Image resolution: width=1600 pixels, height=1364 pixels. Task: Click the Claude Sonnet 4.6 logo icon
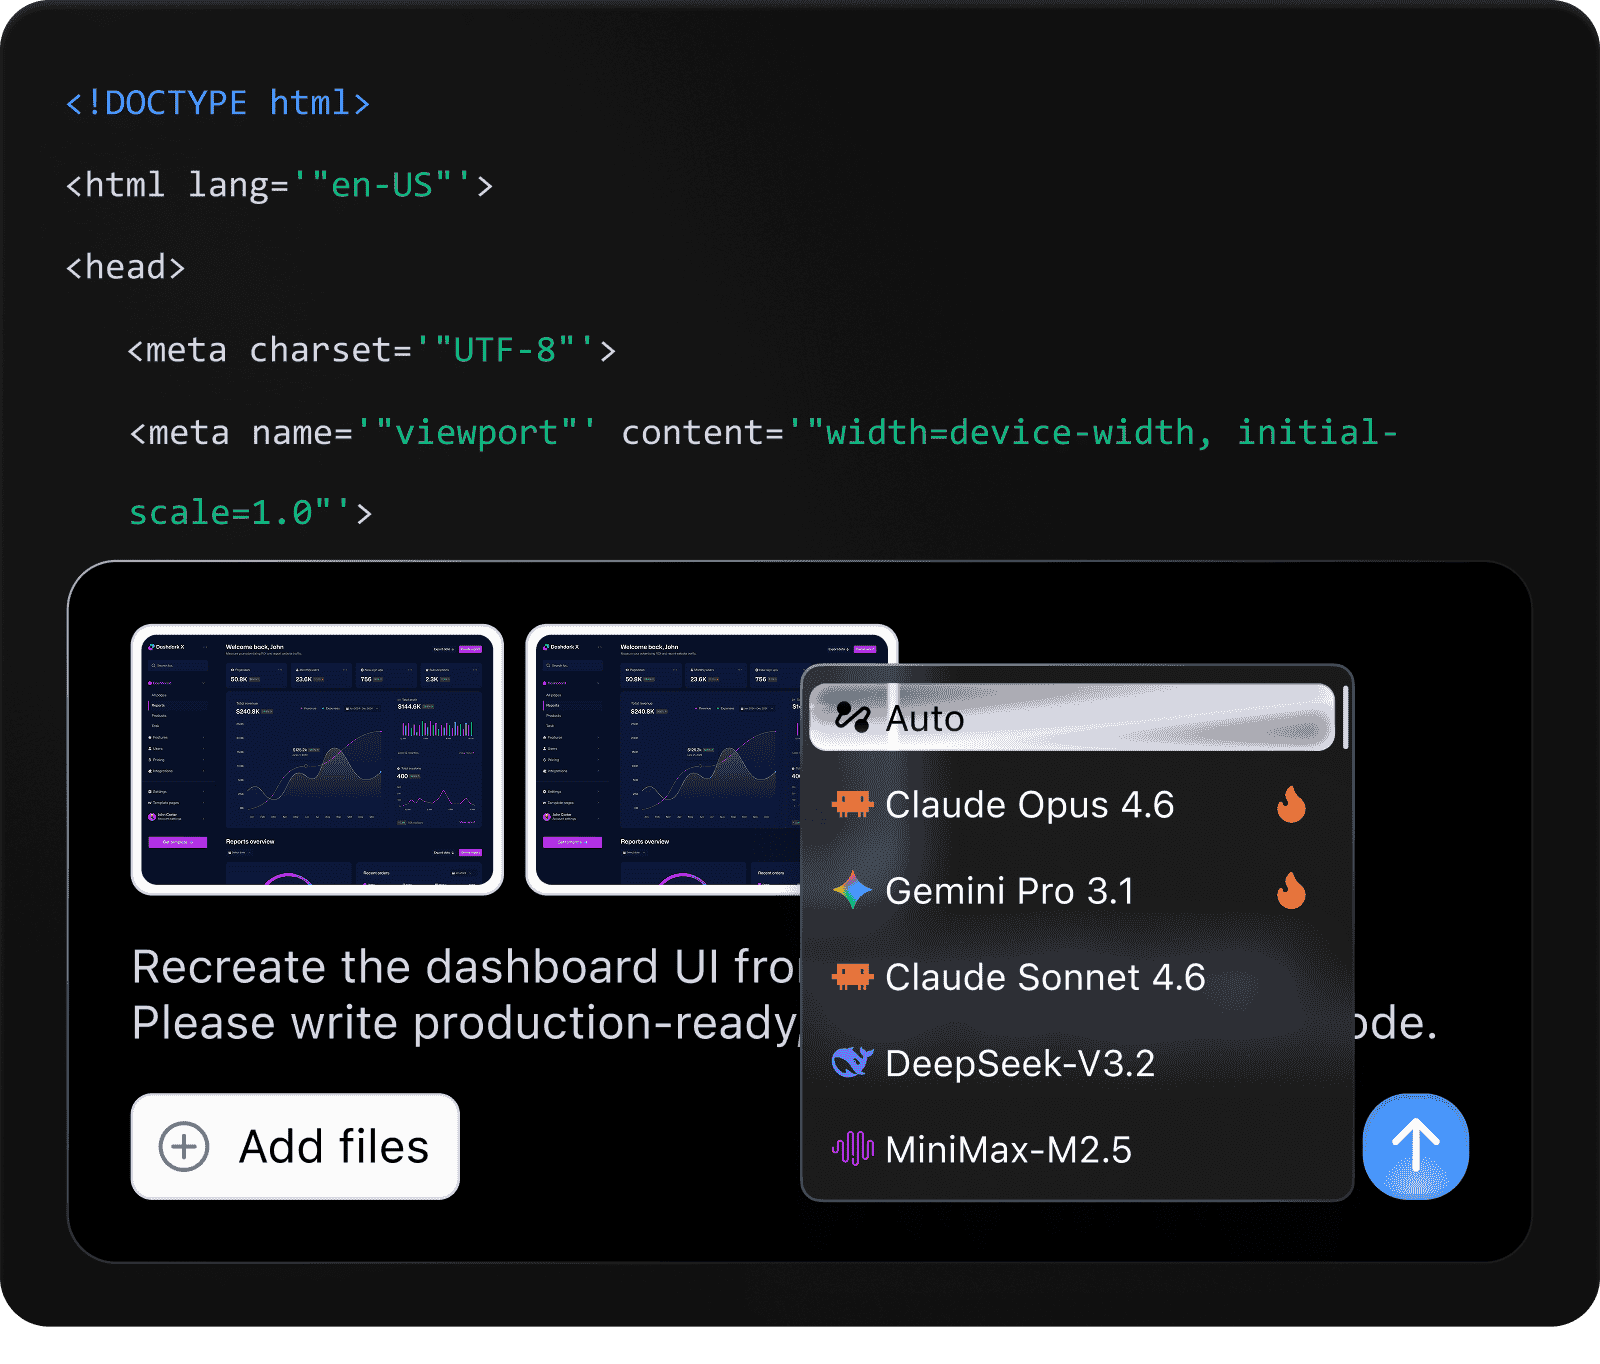[853, 976]
